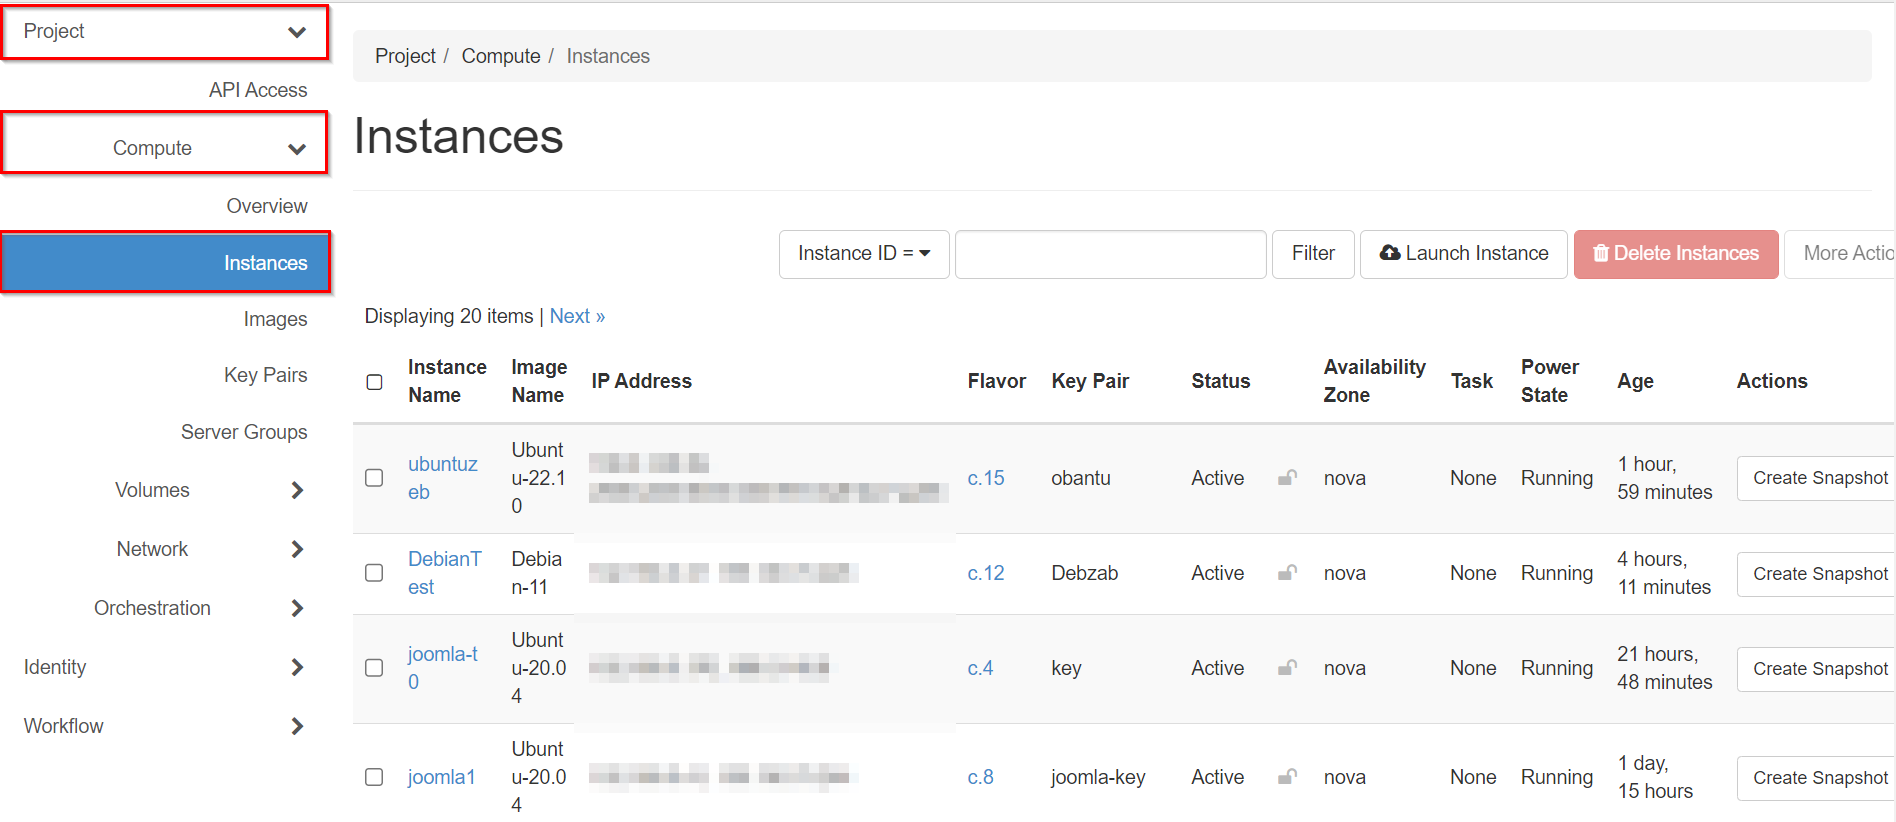Open the Instance ID filter dropdown
The height and width of the screenshot is (822, 1896).
(863, 254)
